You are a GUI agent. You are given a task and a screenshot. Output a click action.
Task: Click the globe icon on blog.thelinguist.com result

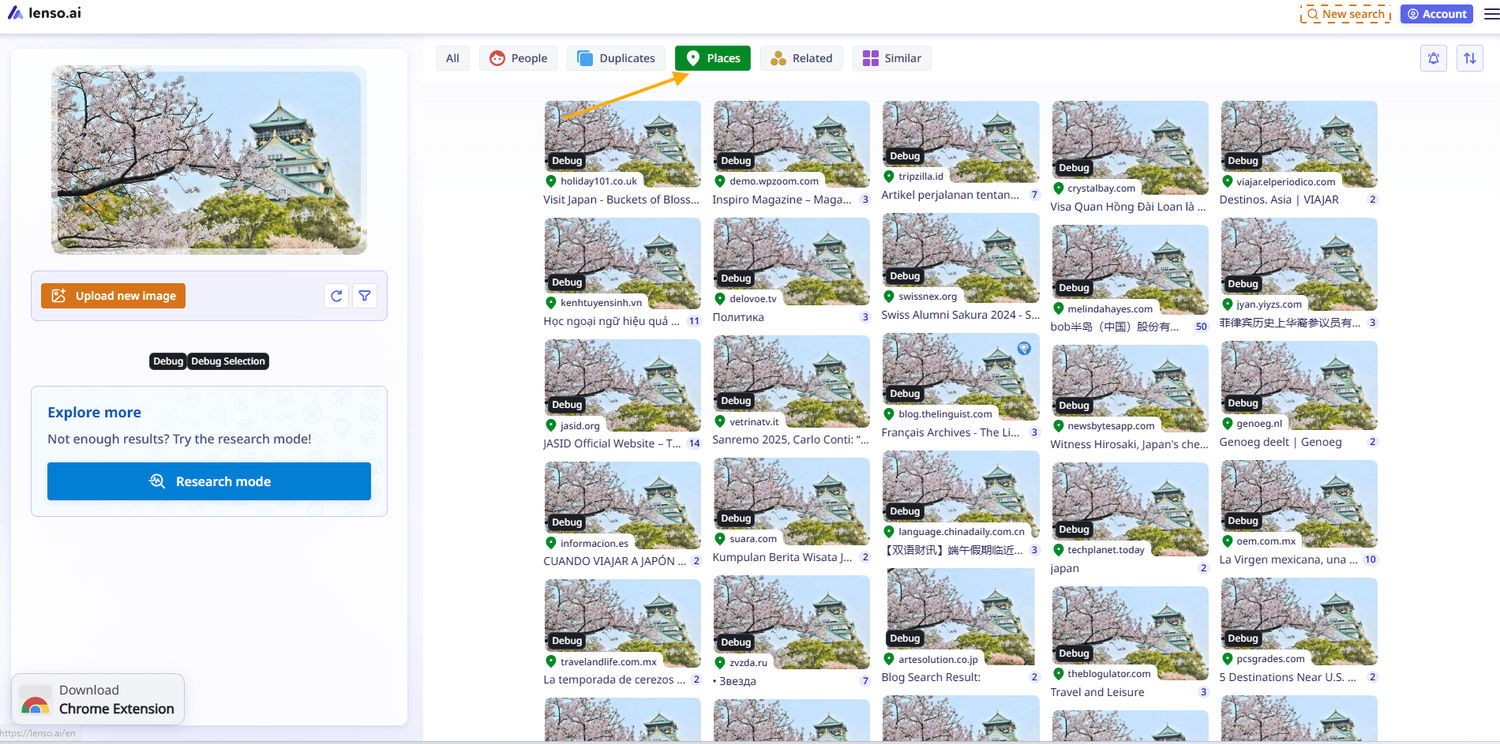tap(1023, 348)
